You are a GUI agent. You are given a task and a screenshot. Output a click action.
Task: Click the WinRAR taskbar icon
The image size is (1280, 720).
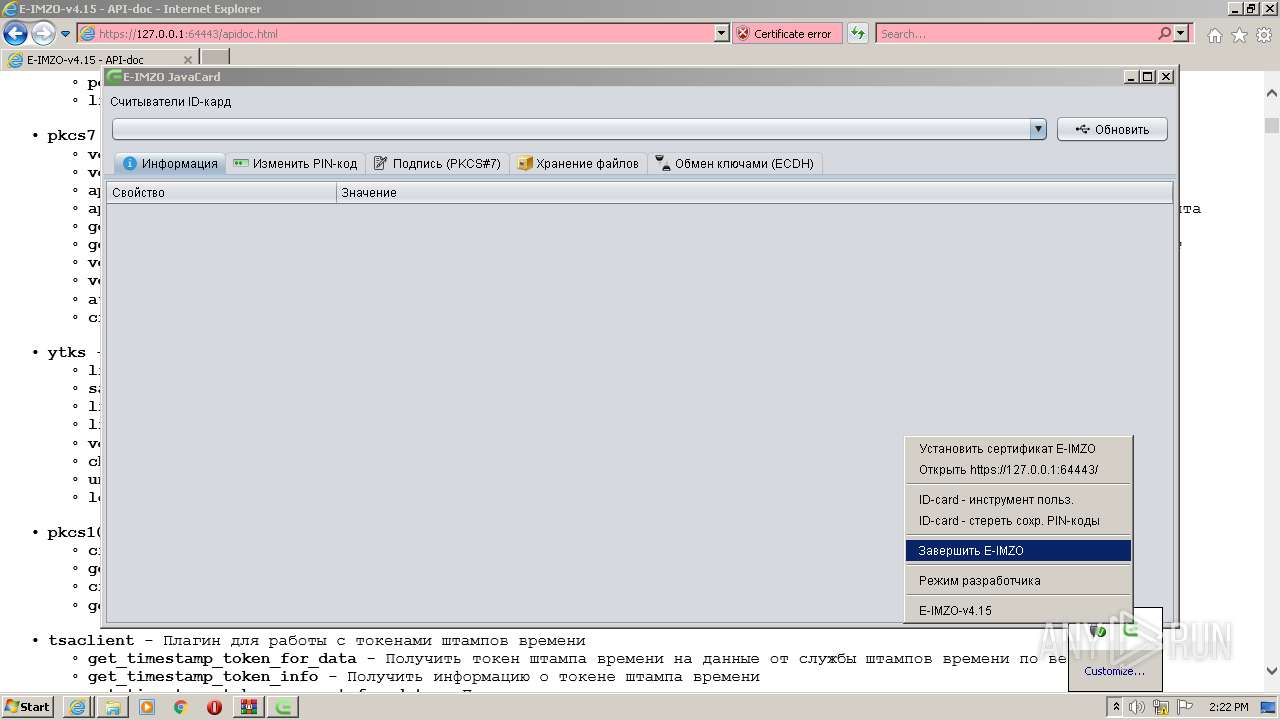(x=249, y=707)
